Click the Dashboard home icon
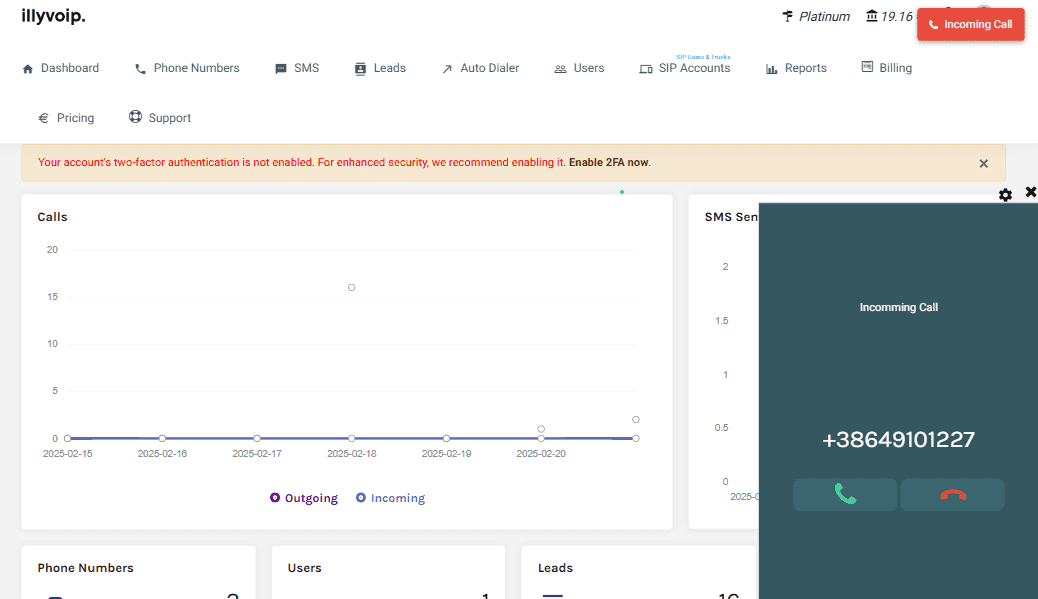Viewport: 1038px width, 599px height. 28,69
